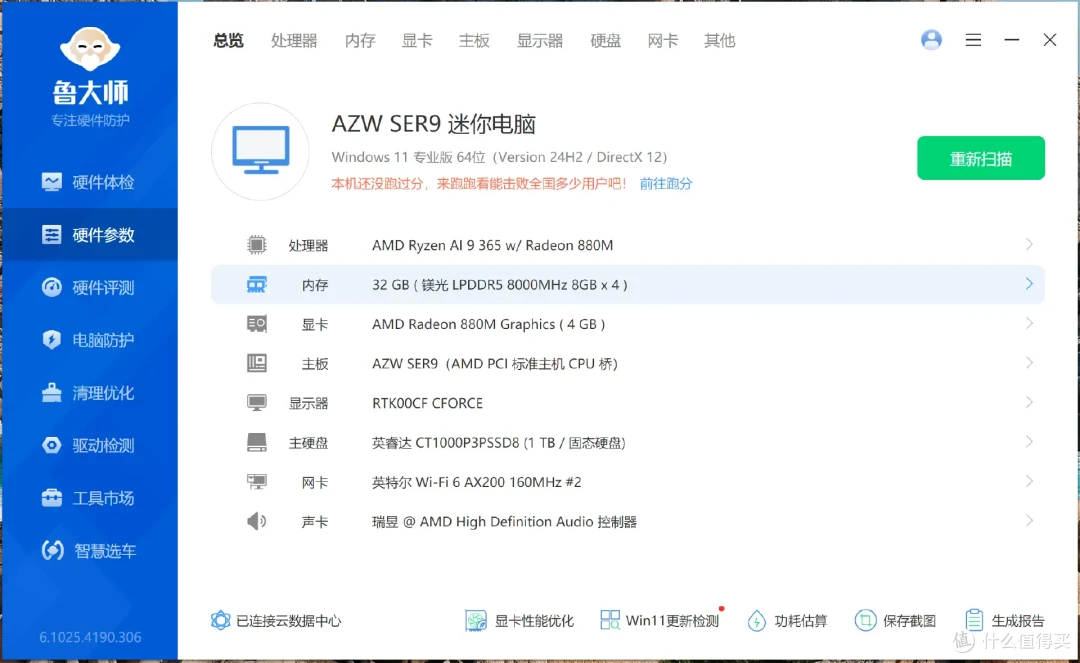Click the 内存 RAM icon

(x=257, y=284)
